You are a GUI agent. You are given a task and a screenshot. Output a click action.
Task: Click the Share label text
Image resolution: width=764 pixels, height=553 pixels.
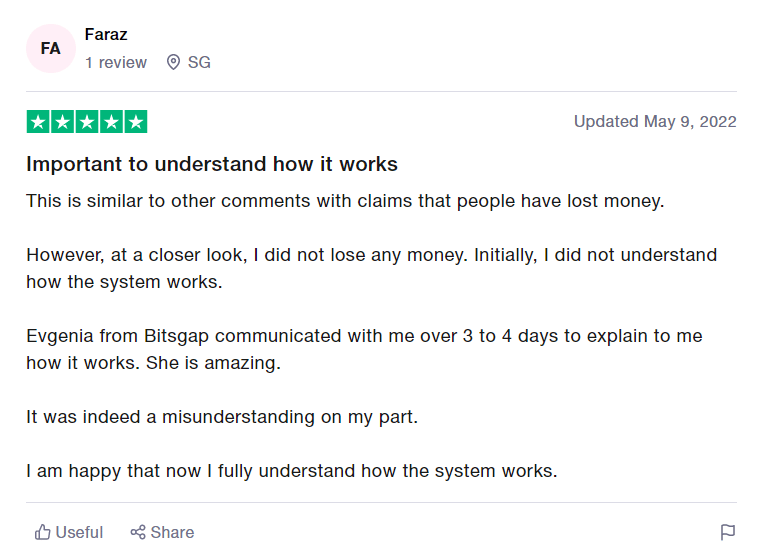[x=172, y=532]
